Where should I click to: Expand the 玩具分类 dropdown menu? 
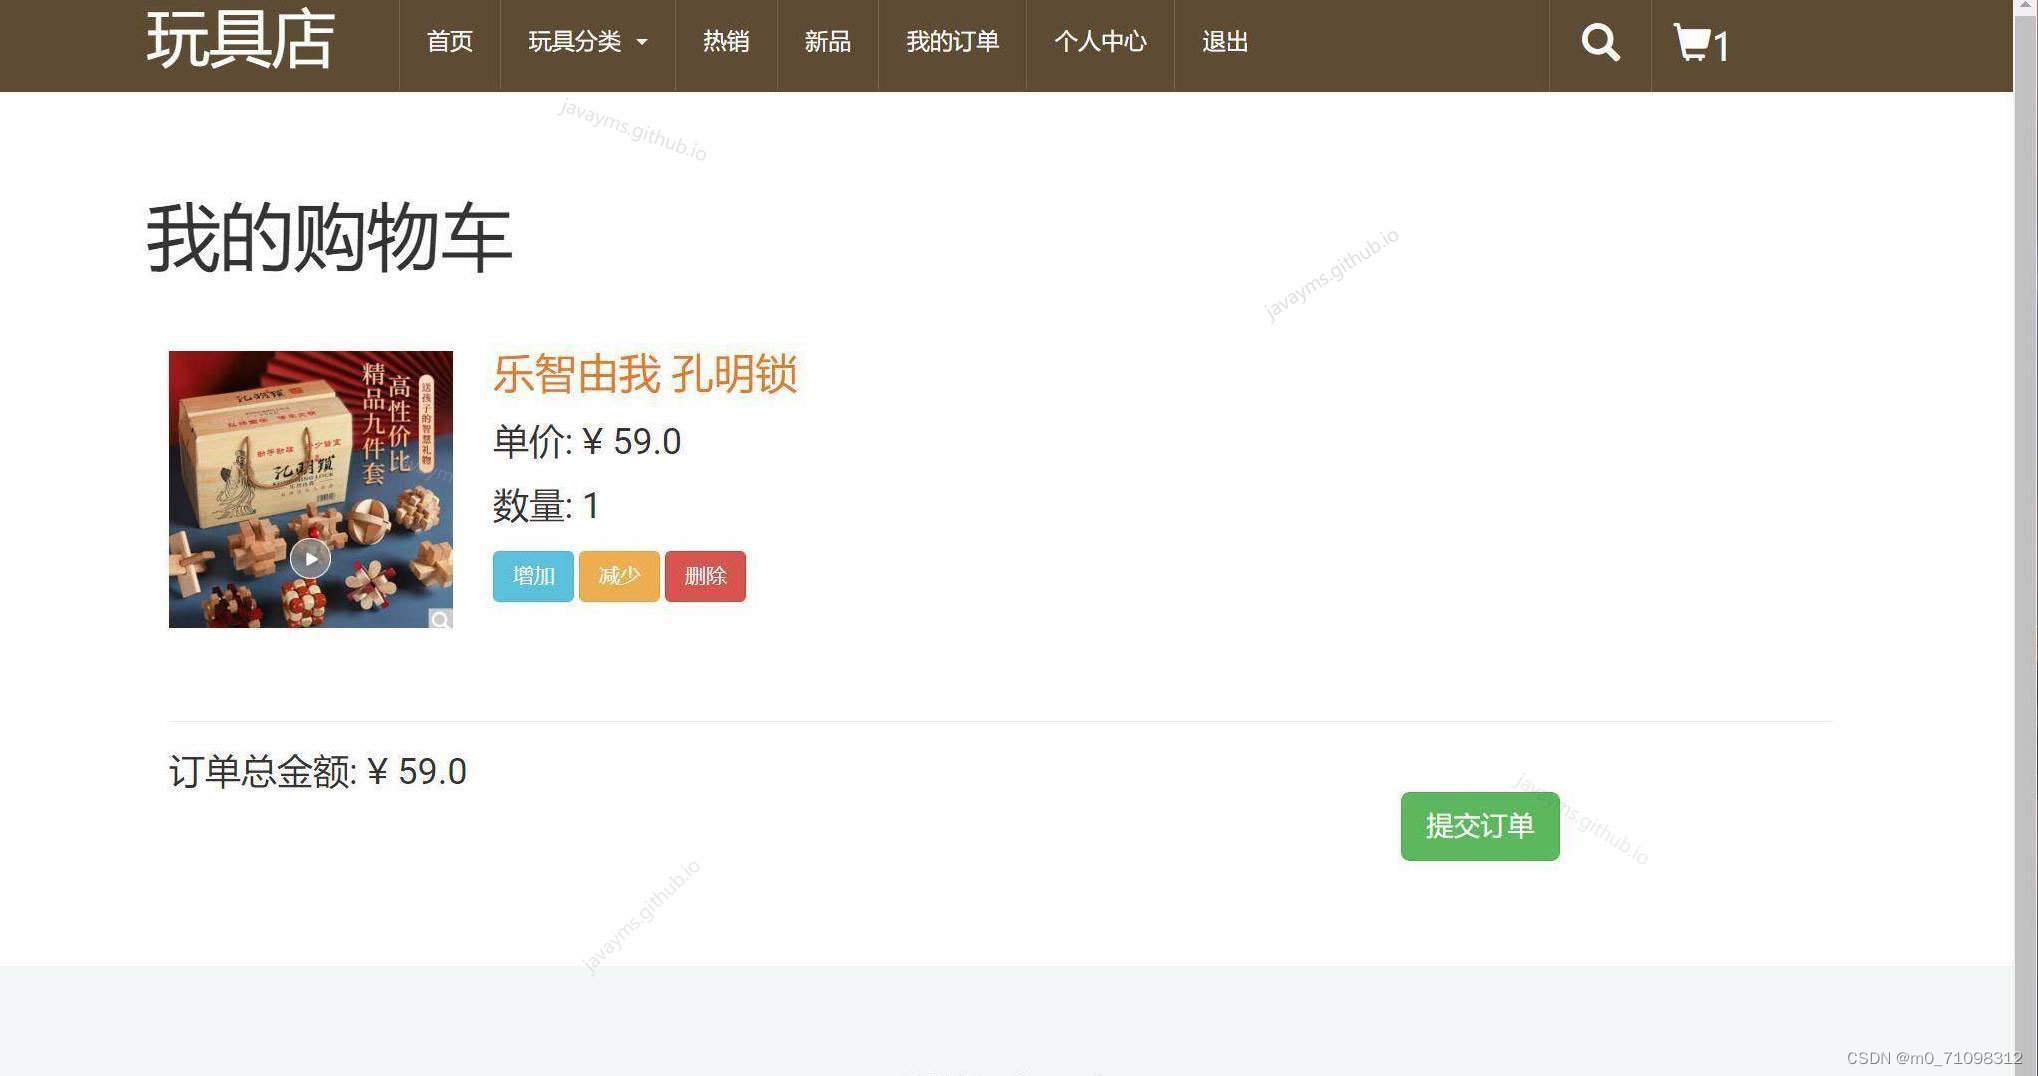588,42
